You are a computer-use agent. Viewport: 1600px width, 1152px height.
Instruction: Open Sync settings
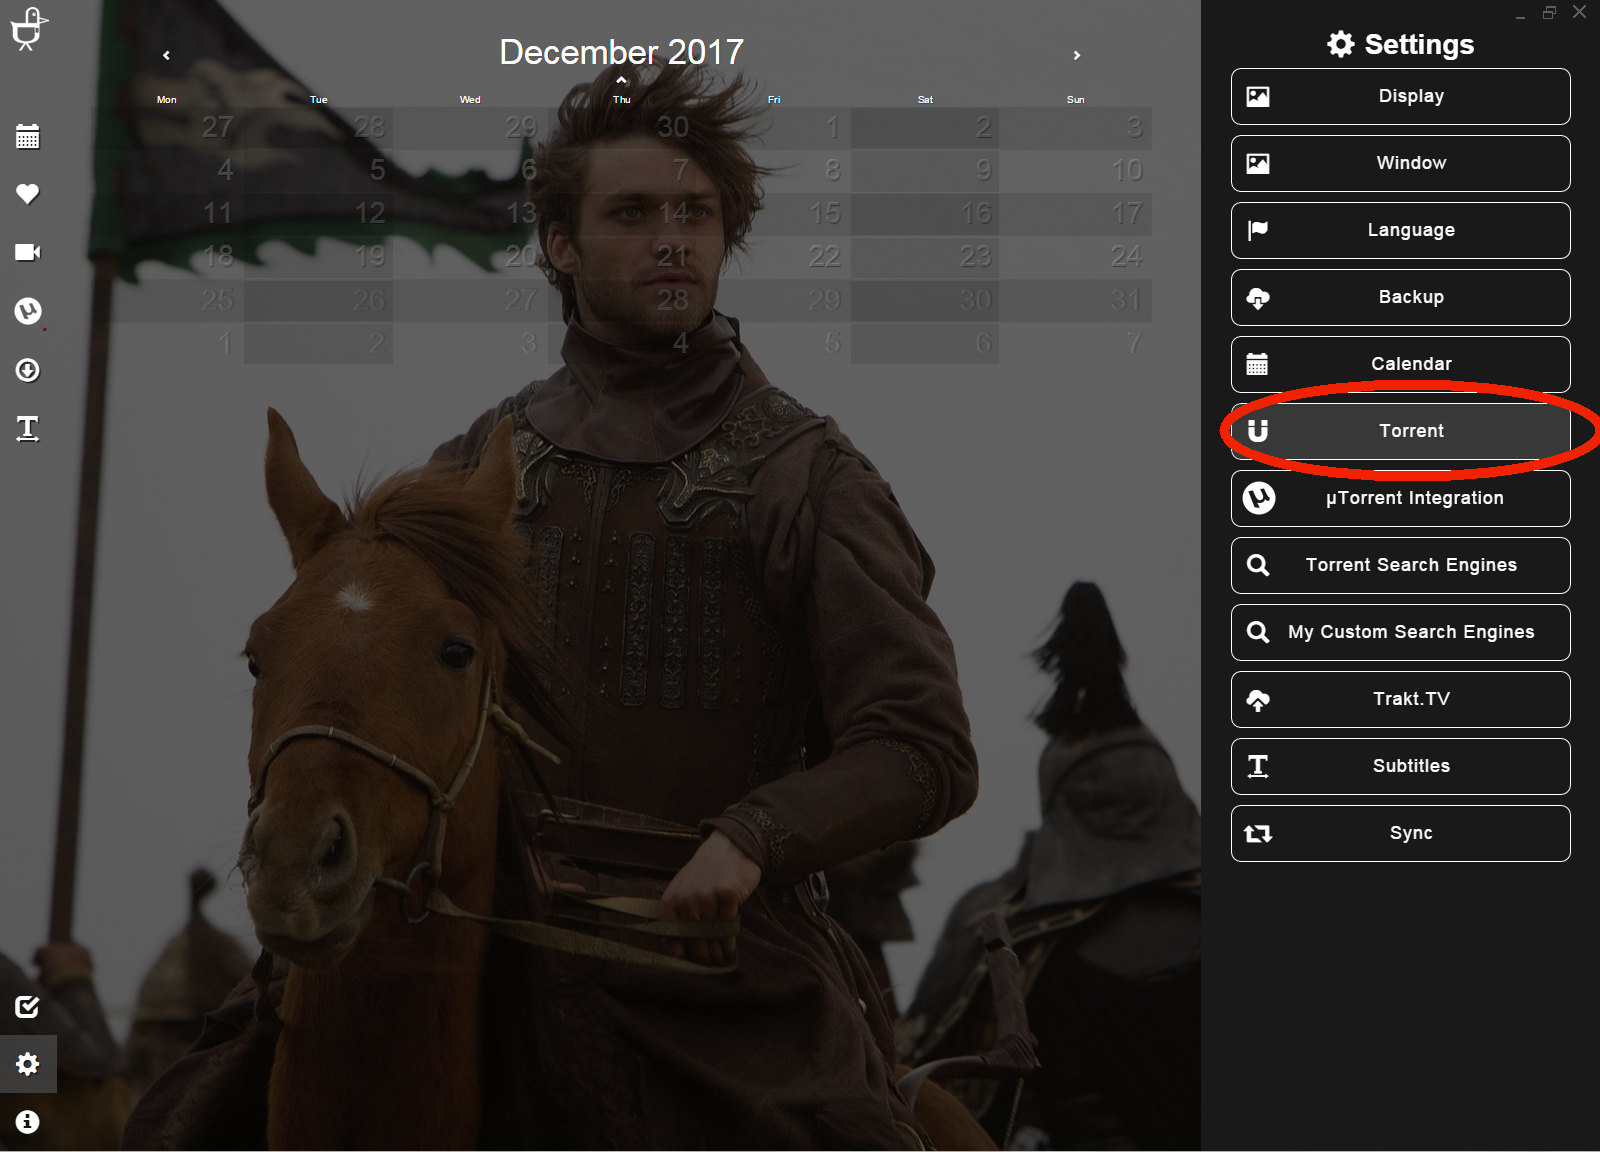pyautogui.click(x=1401, y=834)
